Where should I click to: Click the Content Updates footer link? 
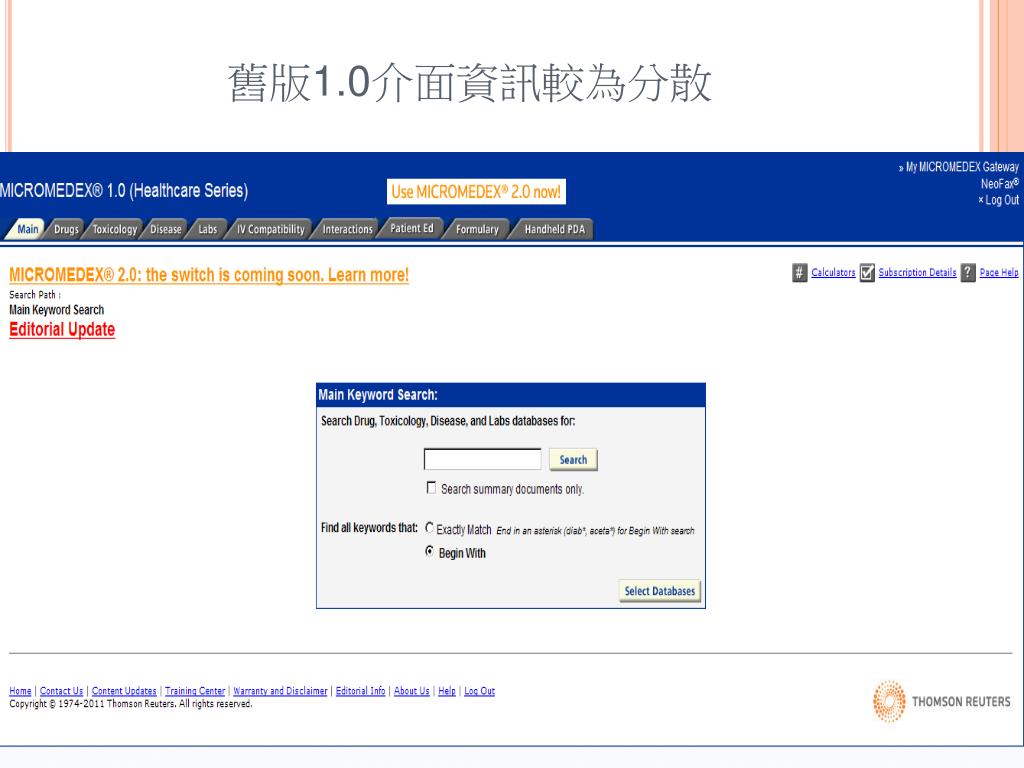pos(124,691)
